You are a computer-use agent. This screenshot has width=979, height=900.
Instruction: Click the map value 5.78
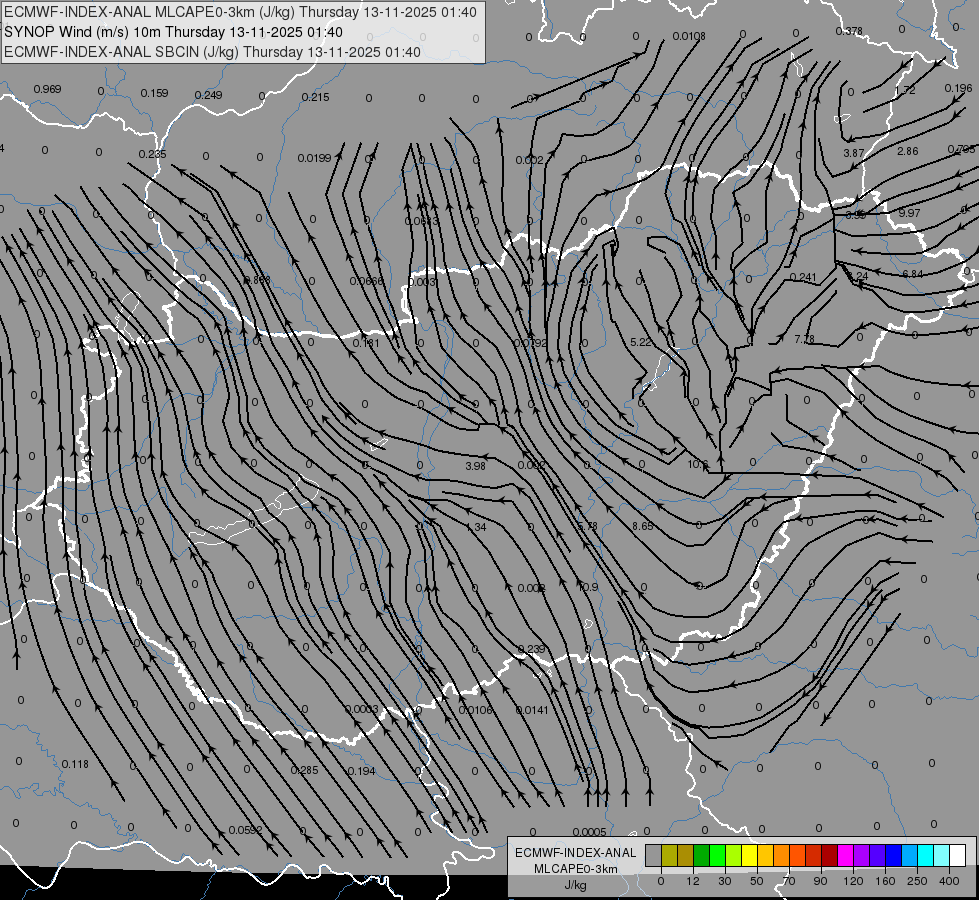coord(588,527)
